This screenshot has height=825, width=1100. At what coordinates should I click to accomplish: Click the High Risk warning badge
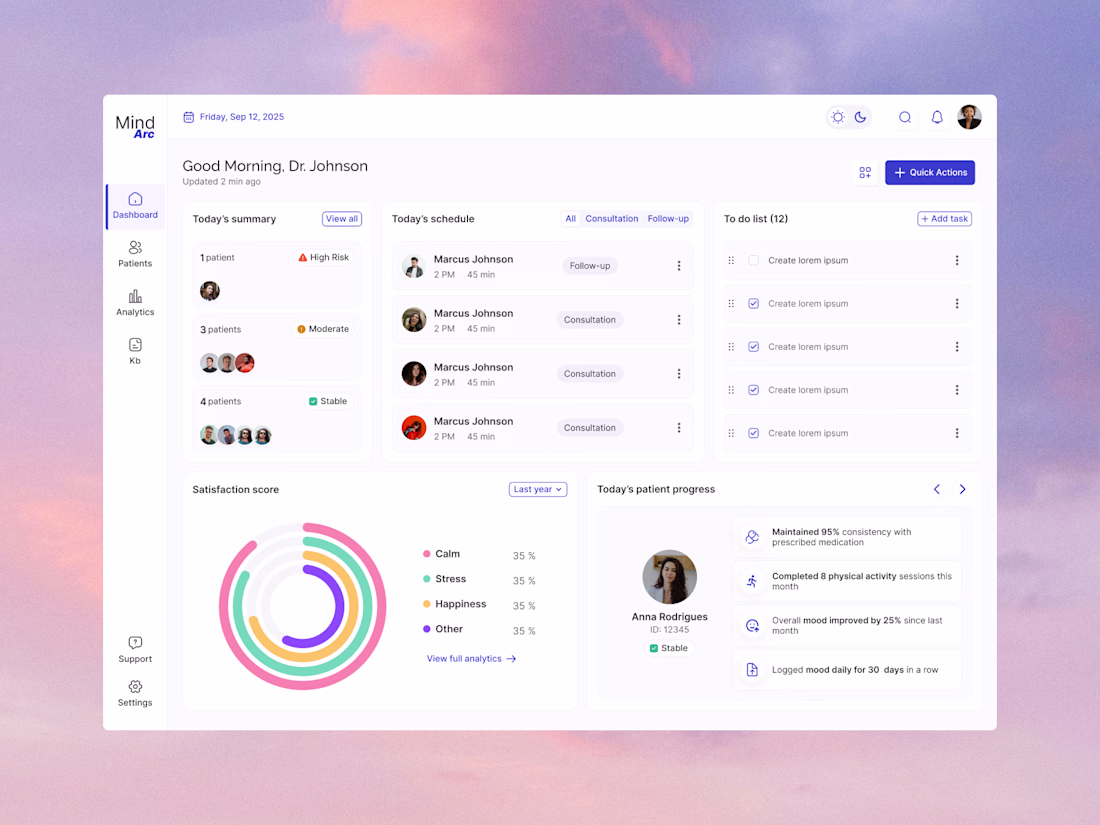[323, 257]
